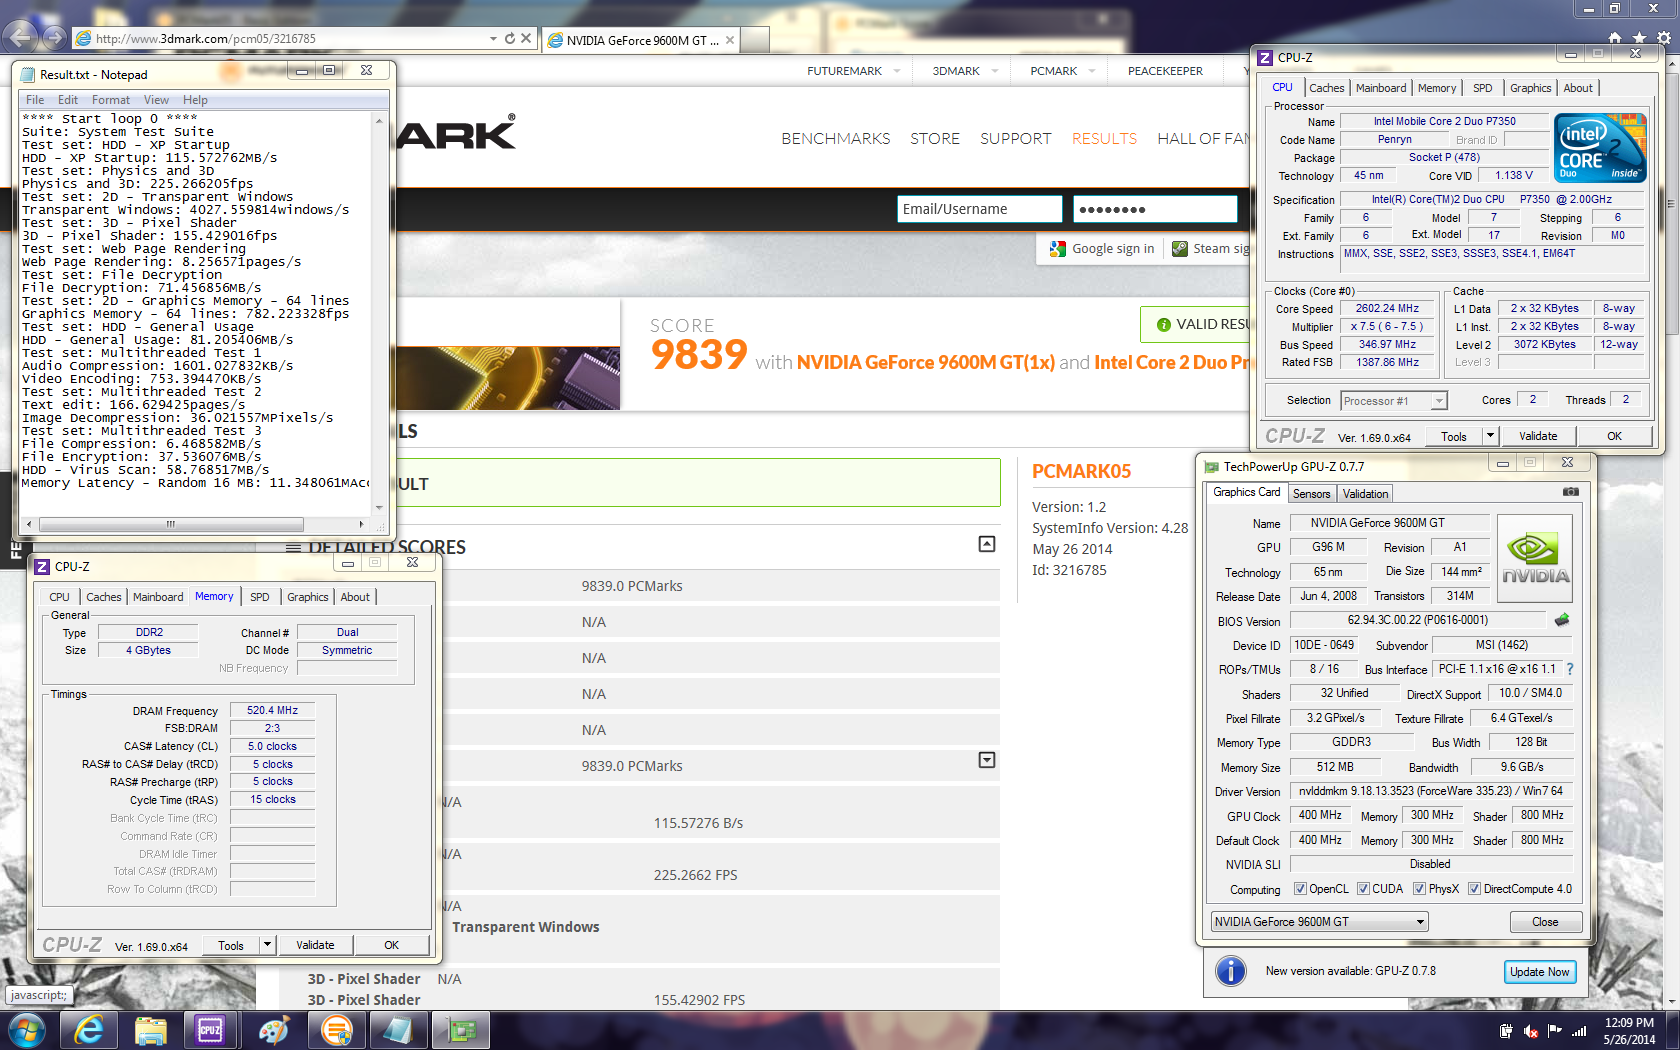Image resolution: width=1680 pixels, height=1050 pixels.
Task: Switch to the Sensors tab in GPU-Z
Action: pos(1311,494)
